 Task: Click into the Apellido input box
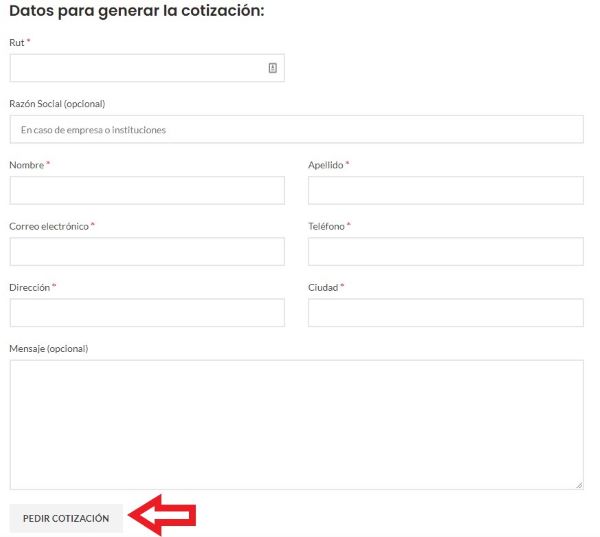click(x=446, y=191)
